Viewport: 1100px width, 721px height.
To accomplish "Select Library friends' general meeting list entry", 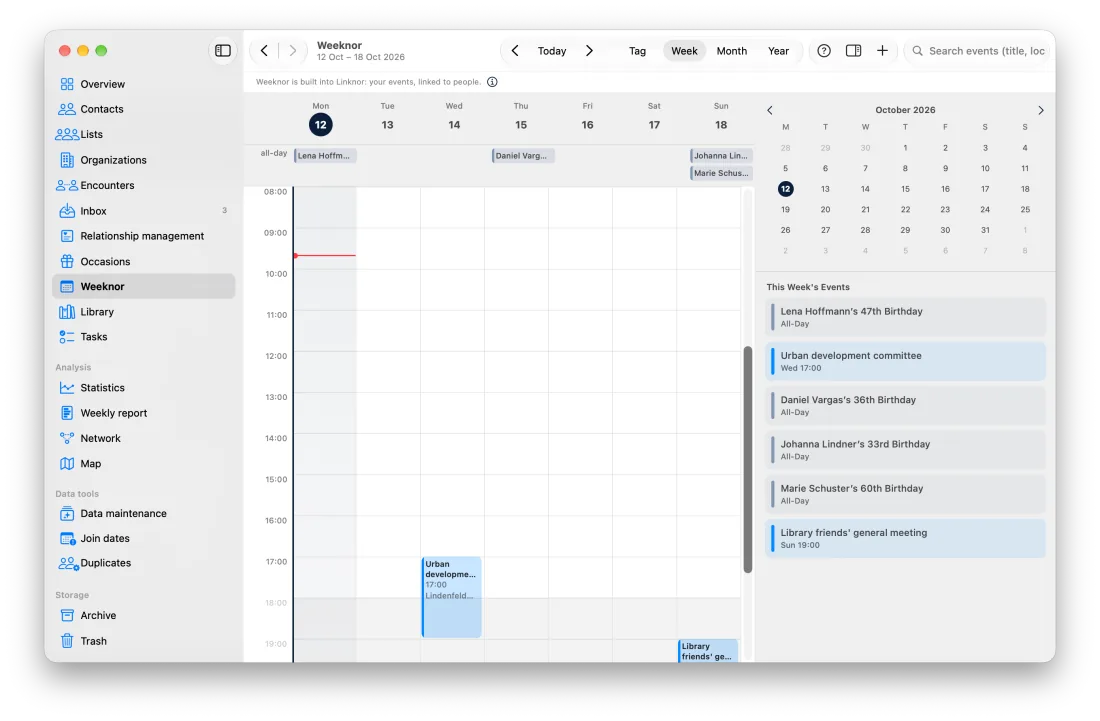I will click(905, 539).
